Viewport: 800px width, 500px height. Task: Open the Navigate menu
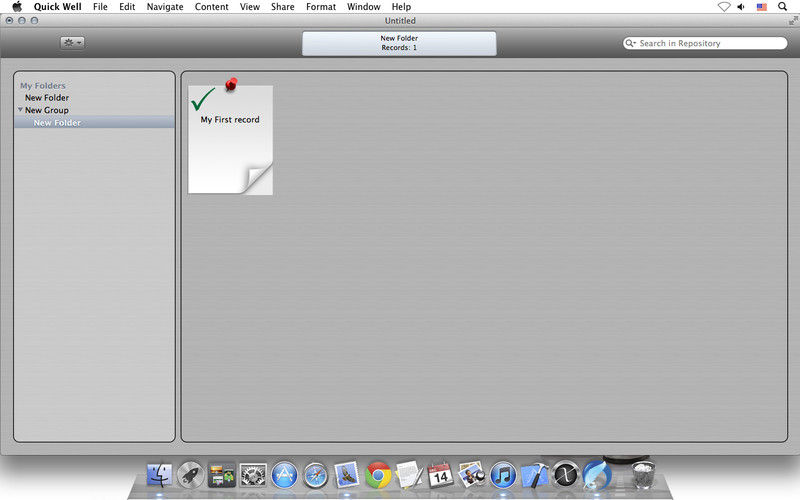point(165,7)
